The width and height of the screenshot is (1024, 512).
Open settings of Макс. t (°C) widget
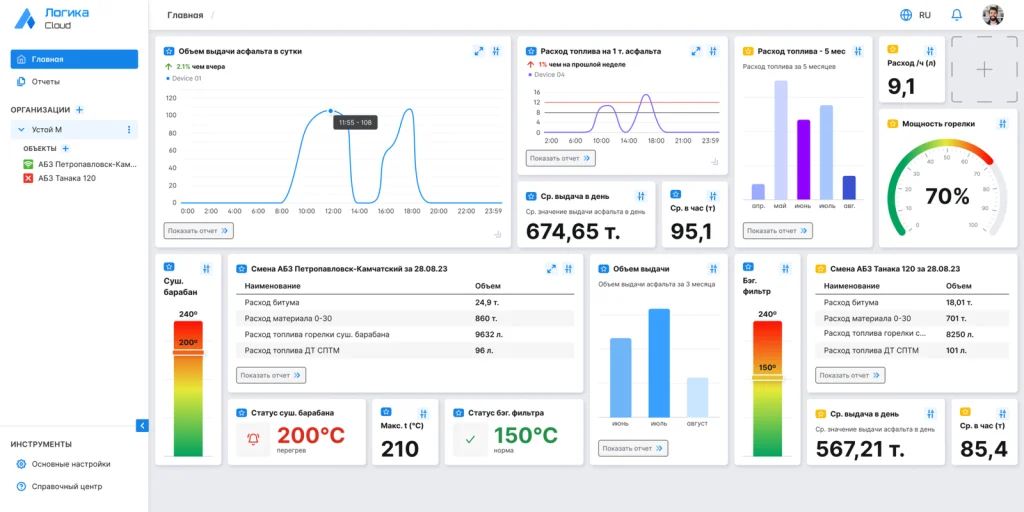click(423, 413)
